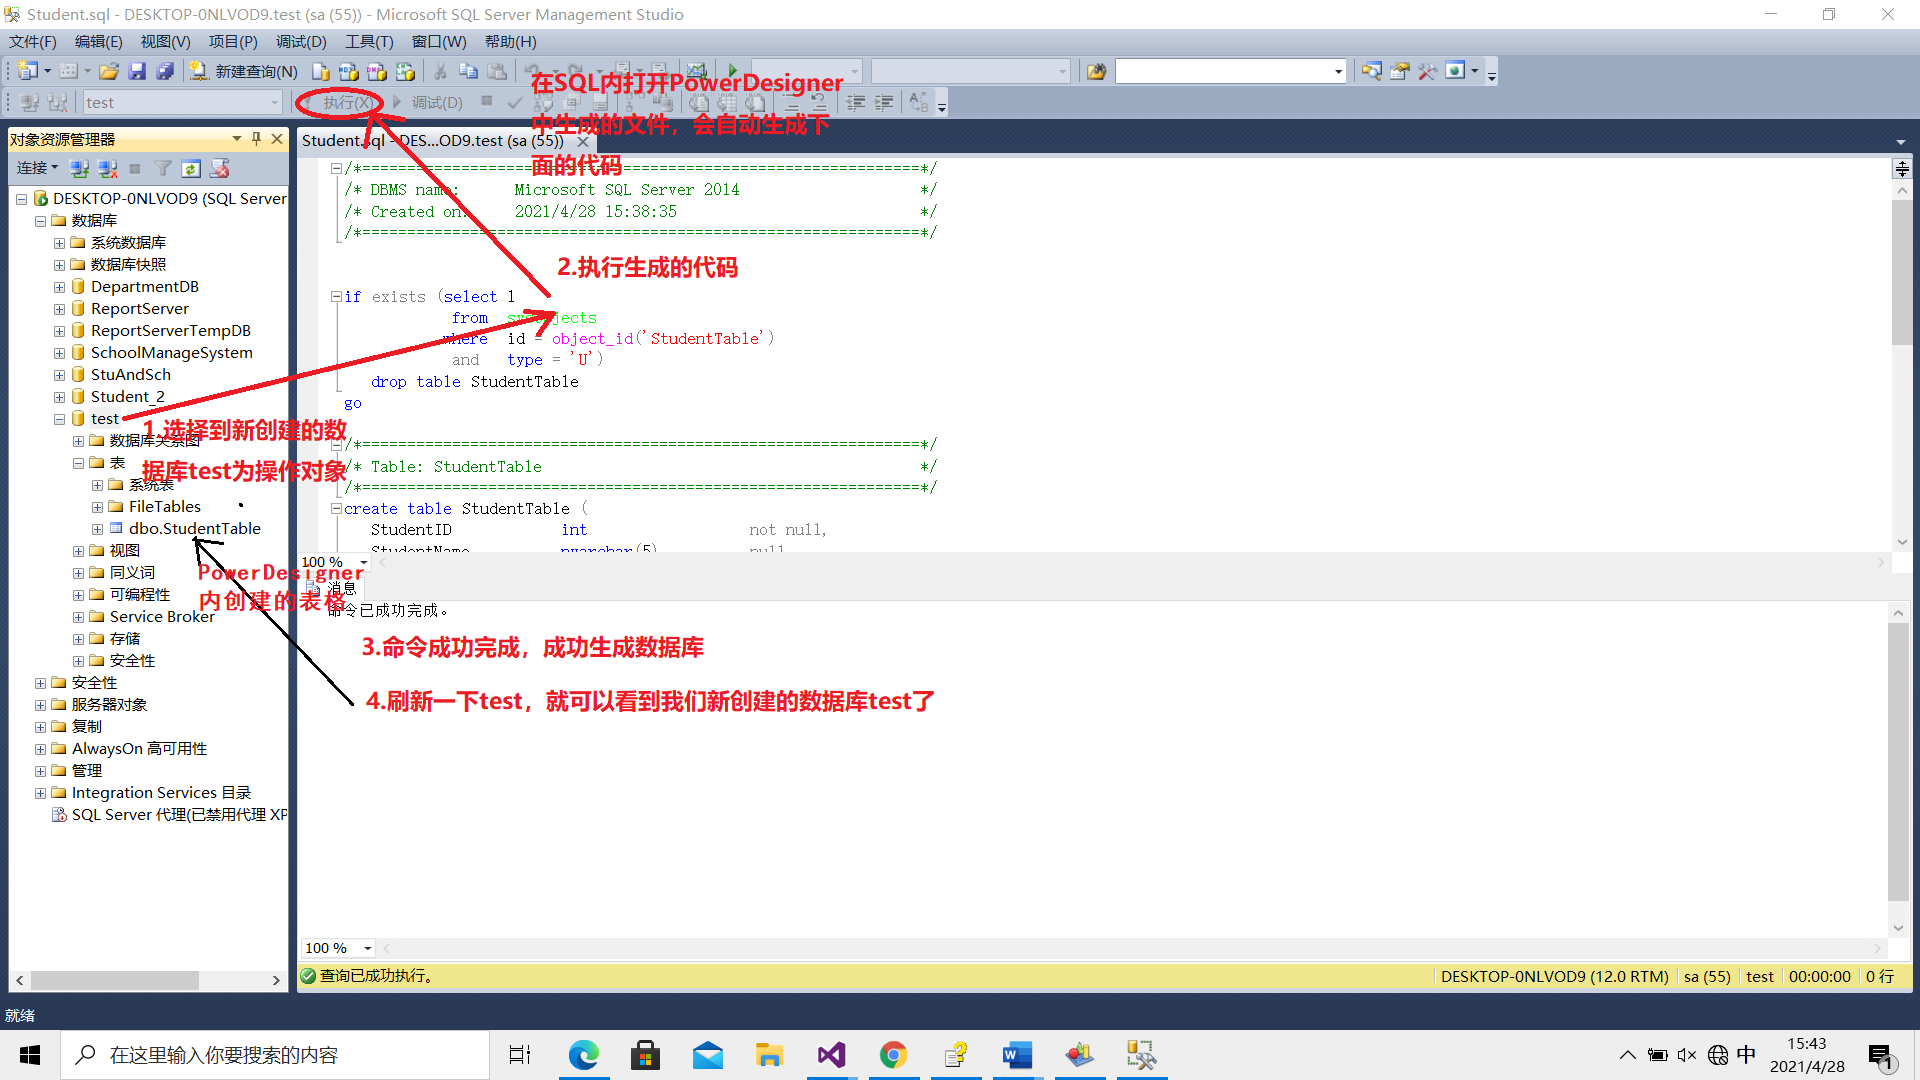Click New Query (新建查询) button
Image resolution: width=1920 pixels, height=1080 pixels.
point(245,71)
